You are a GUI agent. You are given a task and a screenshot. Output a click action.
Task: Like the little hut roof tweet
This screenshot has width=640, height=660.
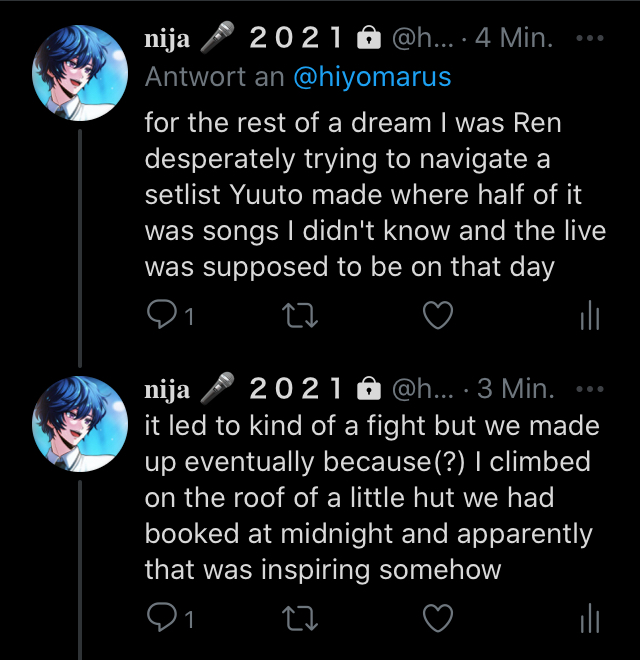pyautogui.click(x=438, y=619)
